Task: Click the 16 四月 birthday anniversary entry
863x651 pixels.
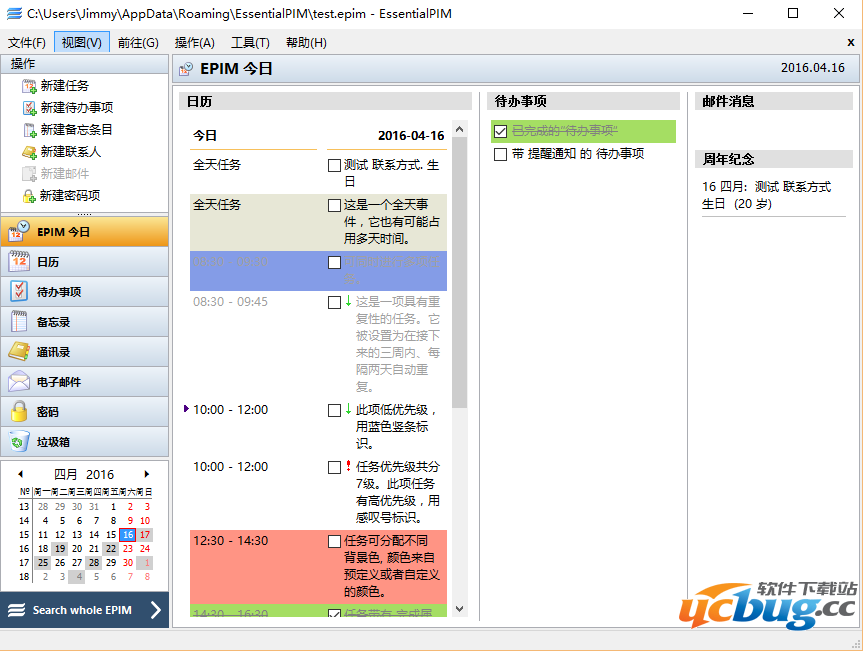Action: (766, 195)
